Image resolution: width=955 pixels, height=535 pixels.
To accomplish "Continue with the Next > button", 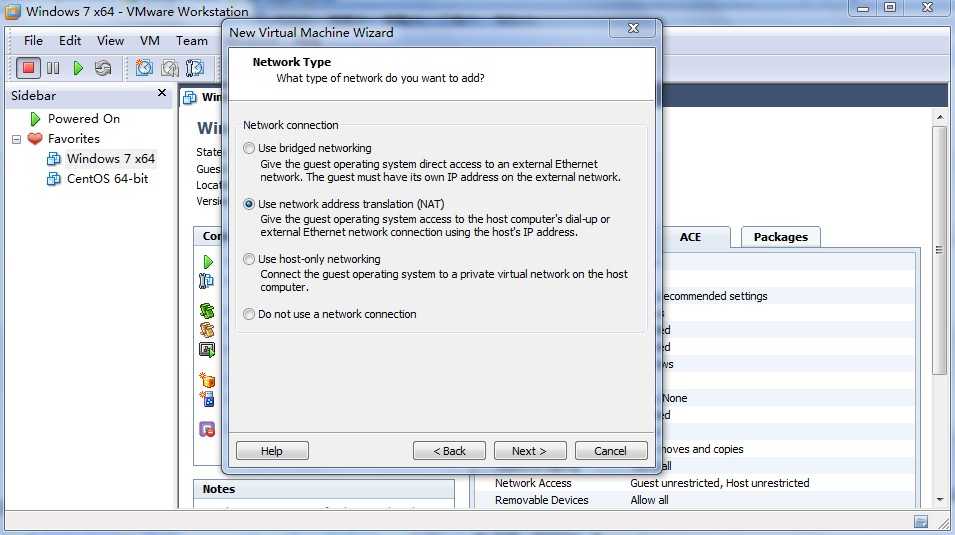I will pyautogui.click(x=530, y=451).
